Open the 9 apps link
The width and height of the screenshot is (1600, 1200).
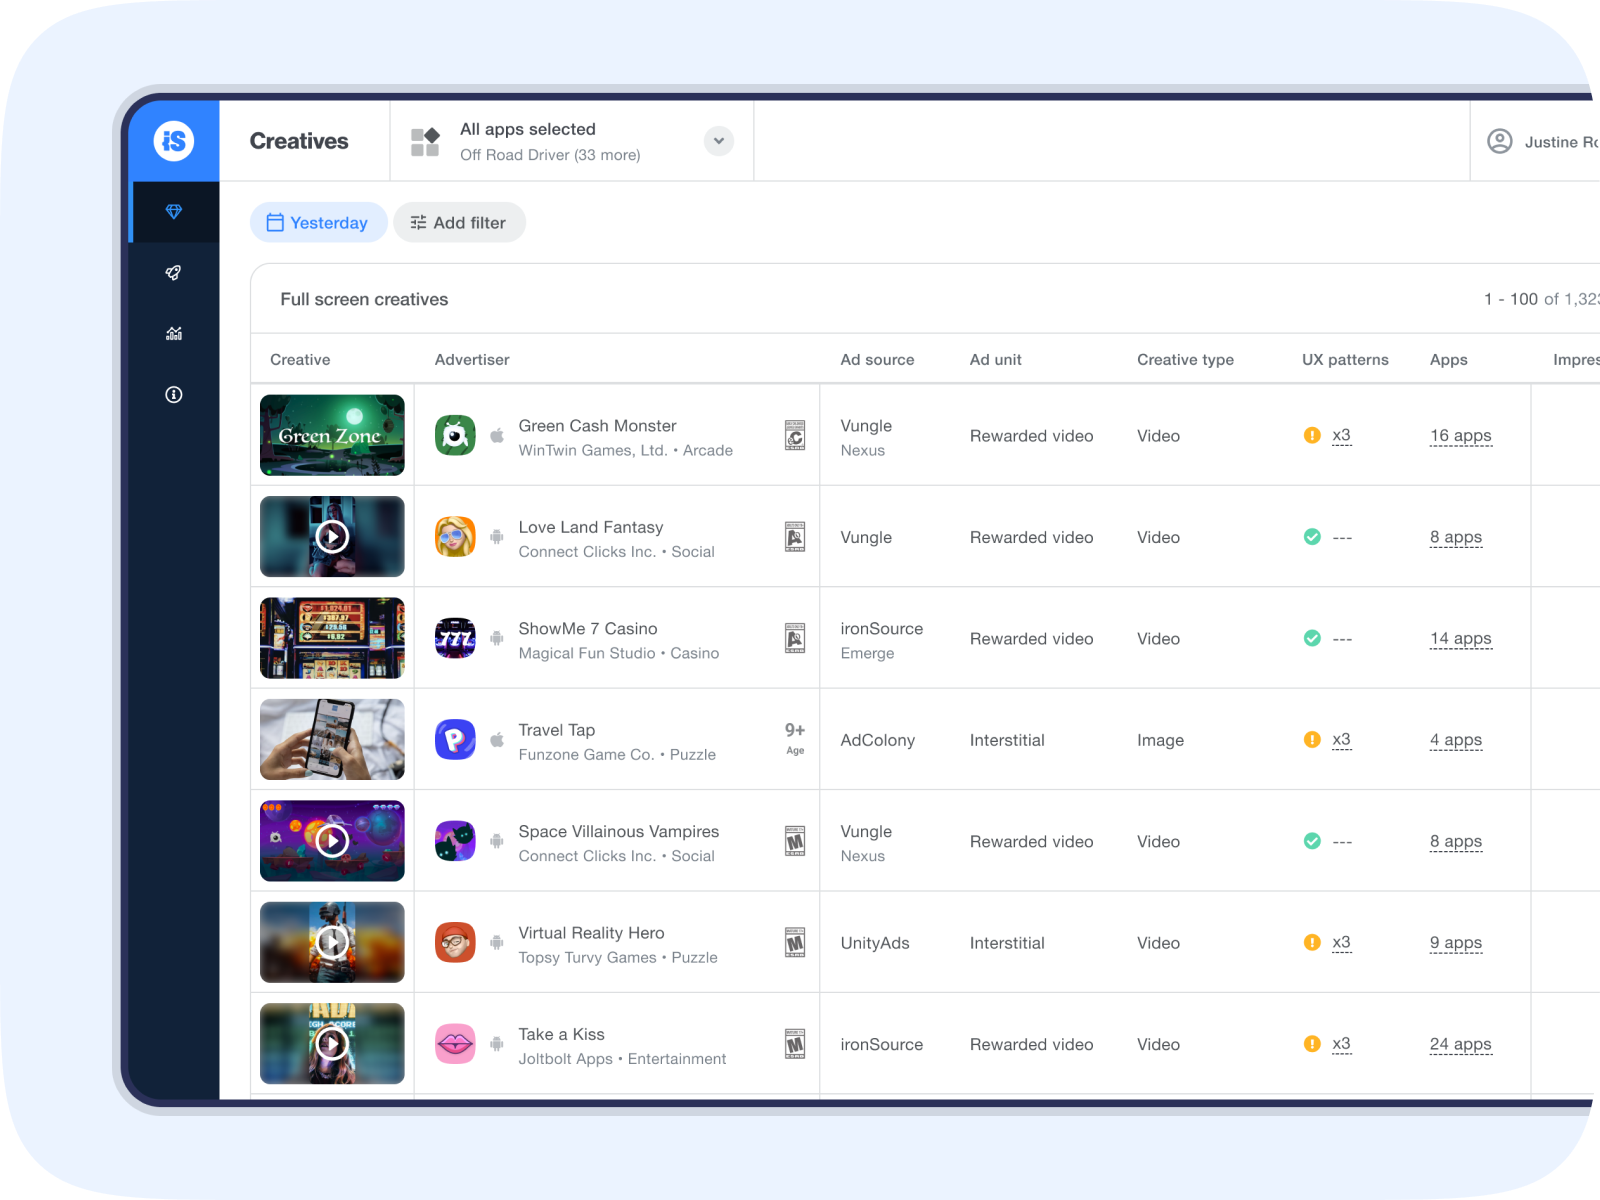pyautogui.click(x=1456, y=942)
